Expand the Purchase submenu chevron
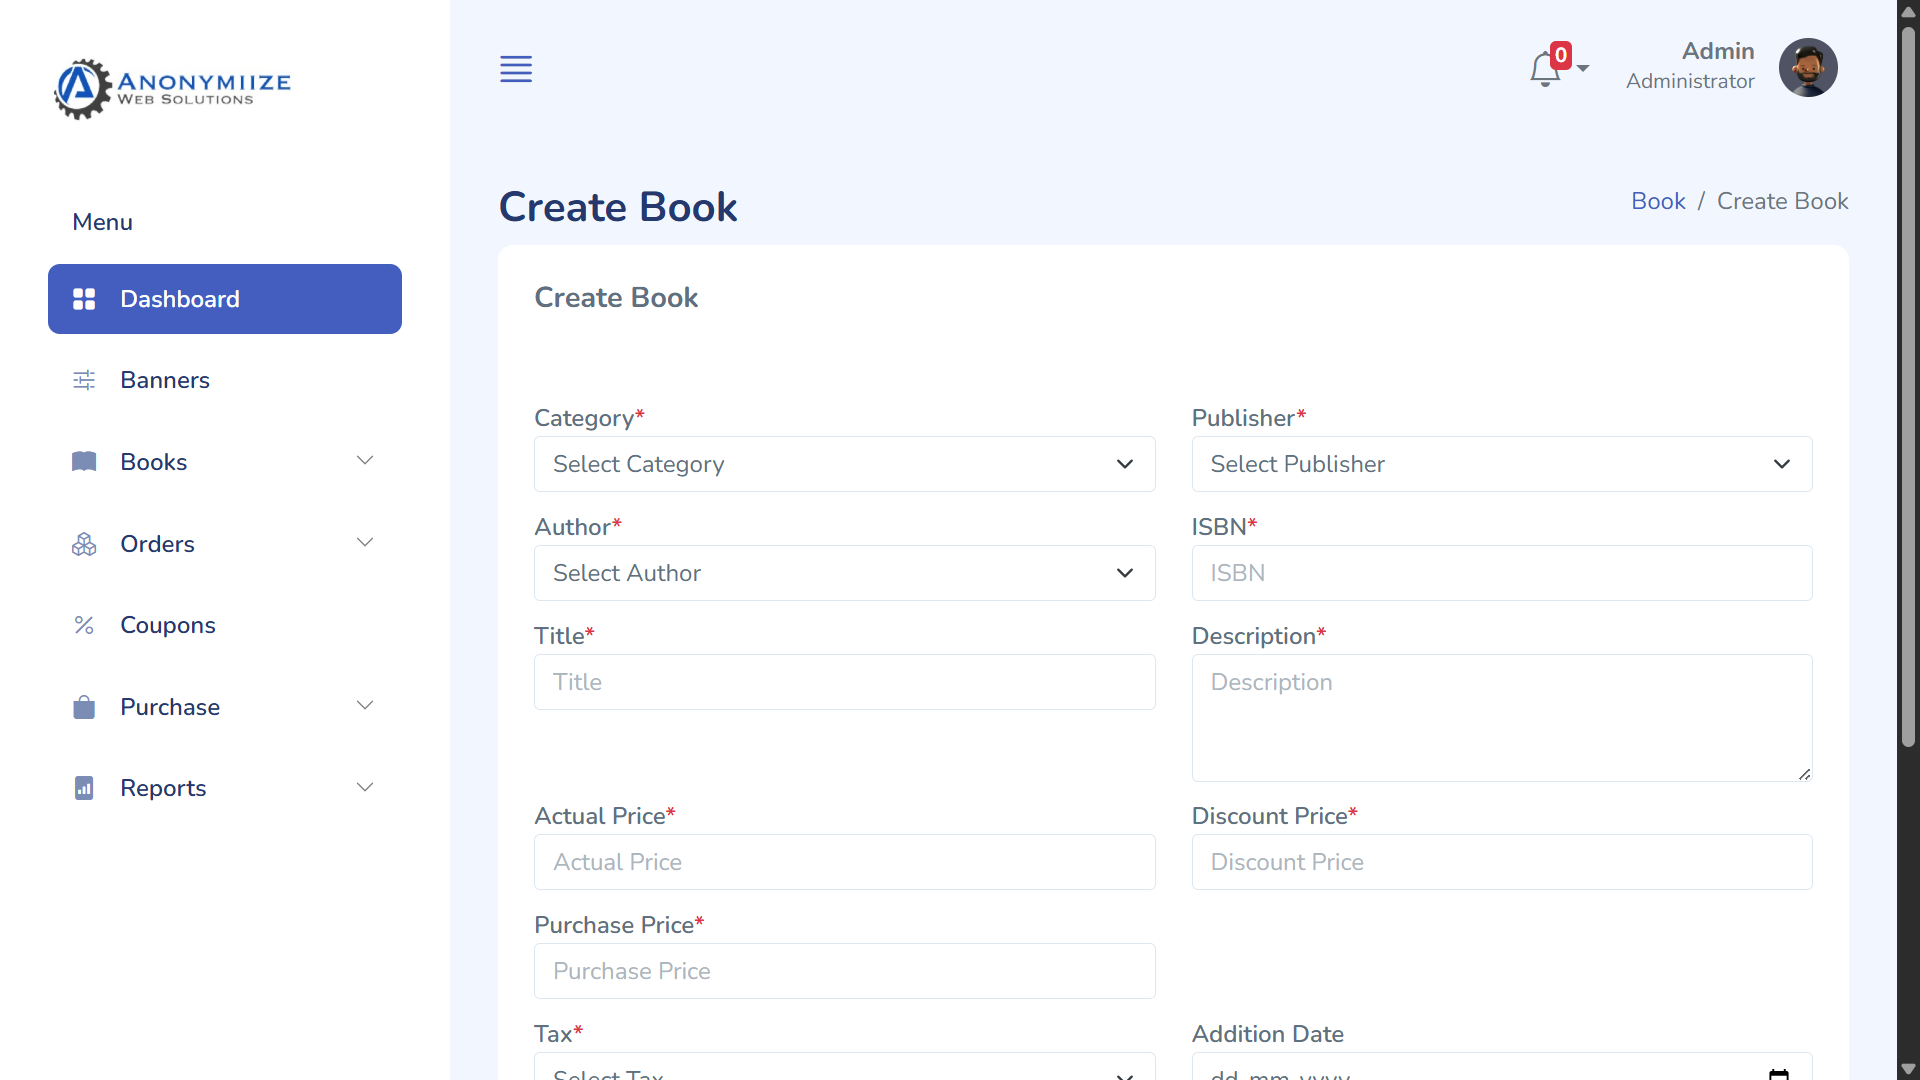 [365, 706]
